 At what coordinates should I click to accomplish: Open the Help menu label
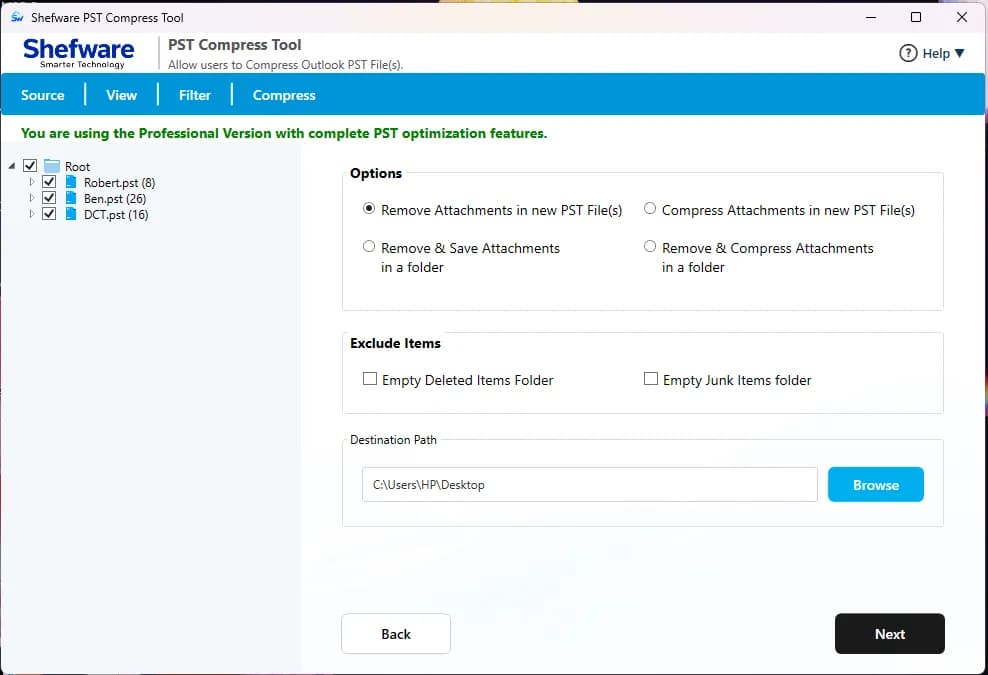coord(936,54)
